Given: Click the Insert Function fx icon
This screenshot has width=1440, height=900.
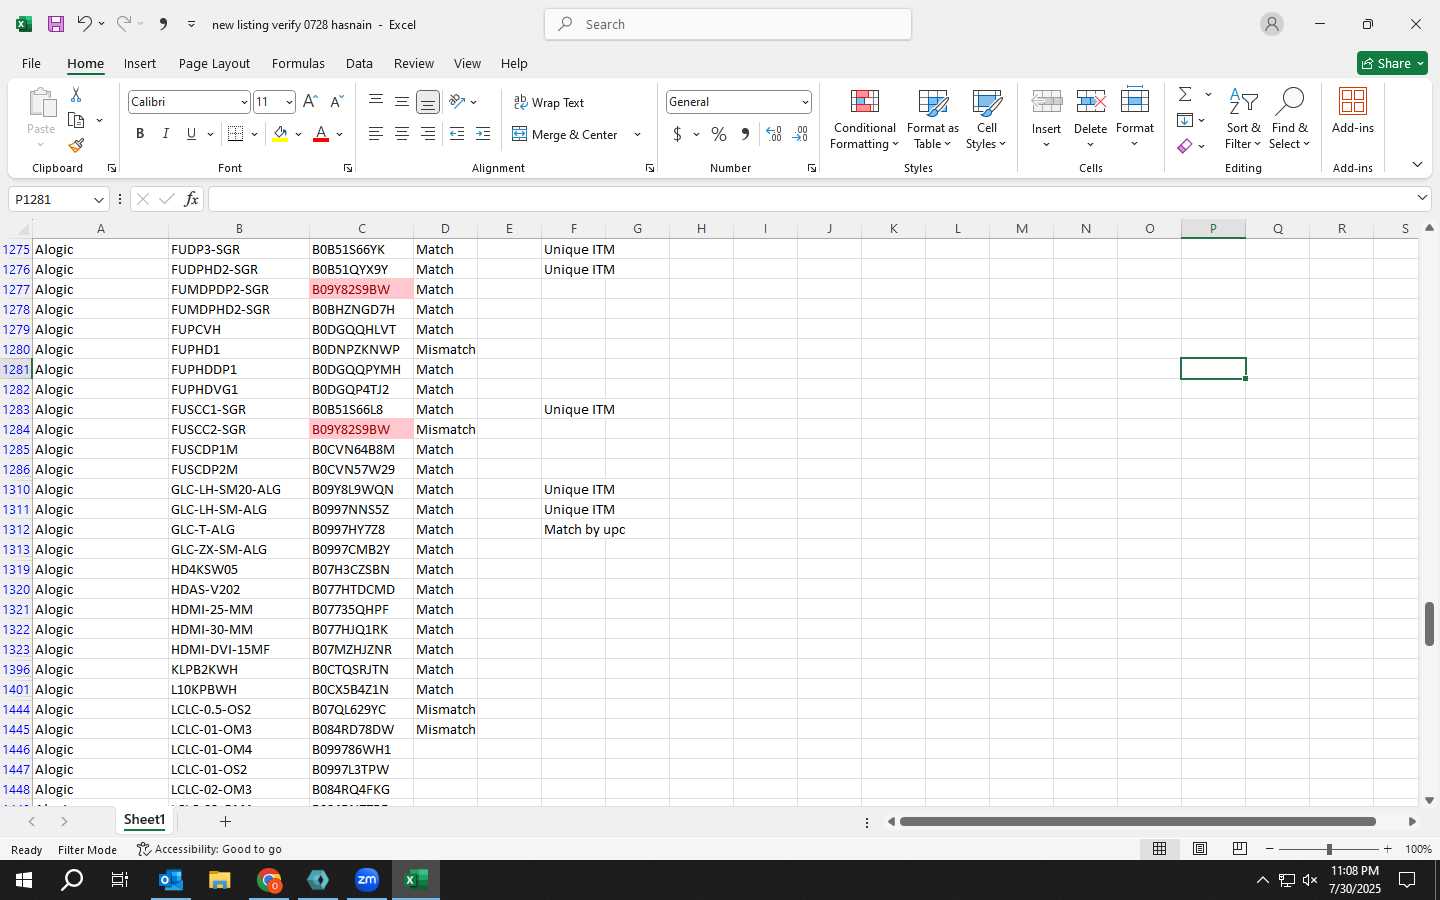Looking at the screenshot, I should pos(192,199).
